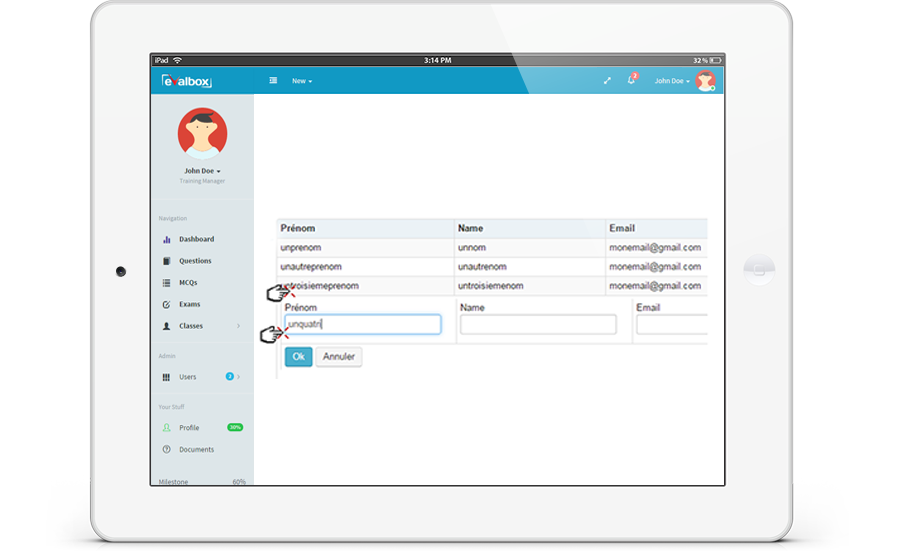Screen dimensions: 912x551
Task: Click the Evalbox logo
Action: 187,81
